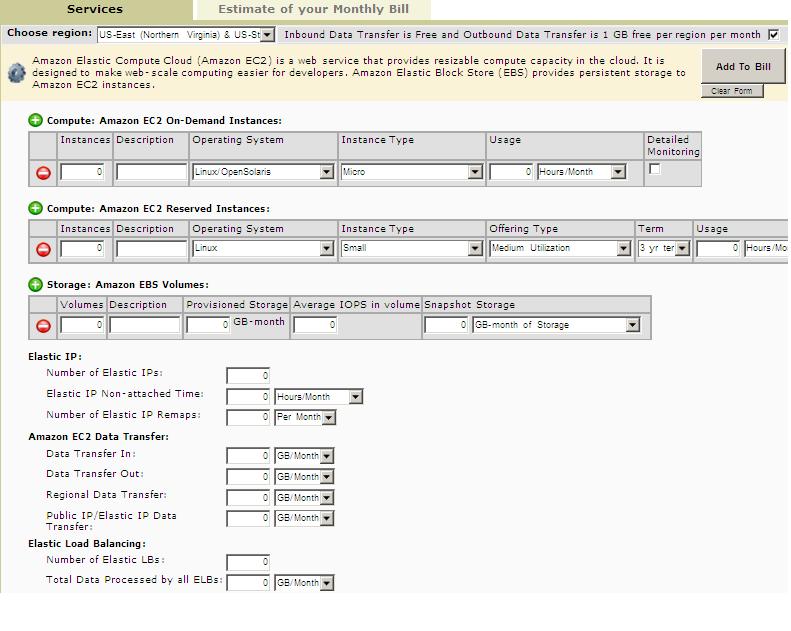791x631 pixels.
Task: Remove the Reserved Instances row
Action: [43, 249]
